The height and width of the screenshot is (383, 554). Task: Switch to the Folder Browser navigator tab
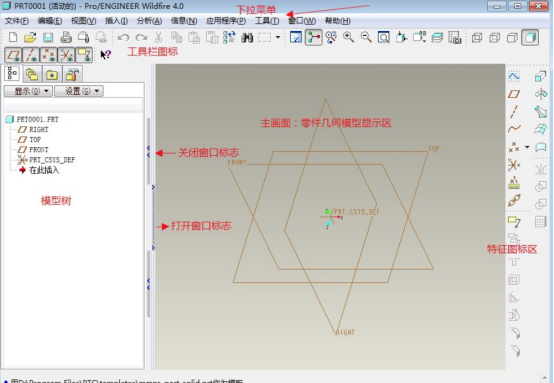[32, 74]
